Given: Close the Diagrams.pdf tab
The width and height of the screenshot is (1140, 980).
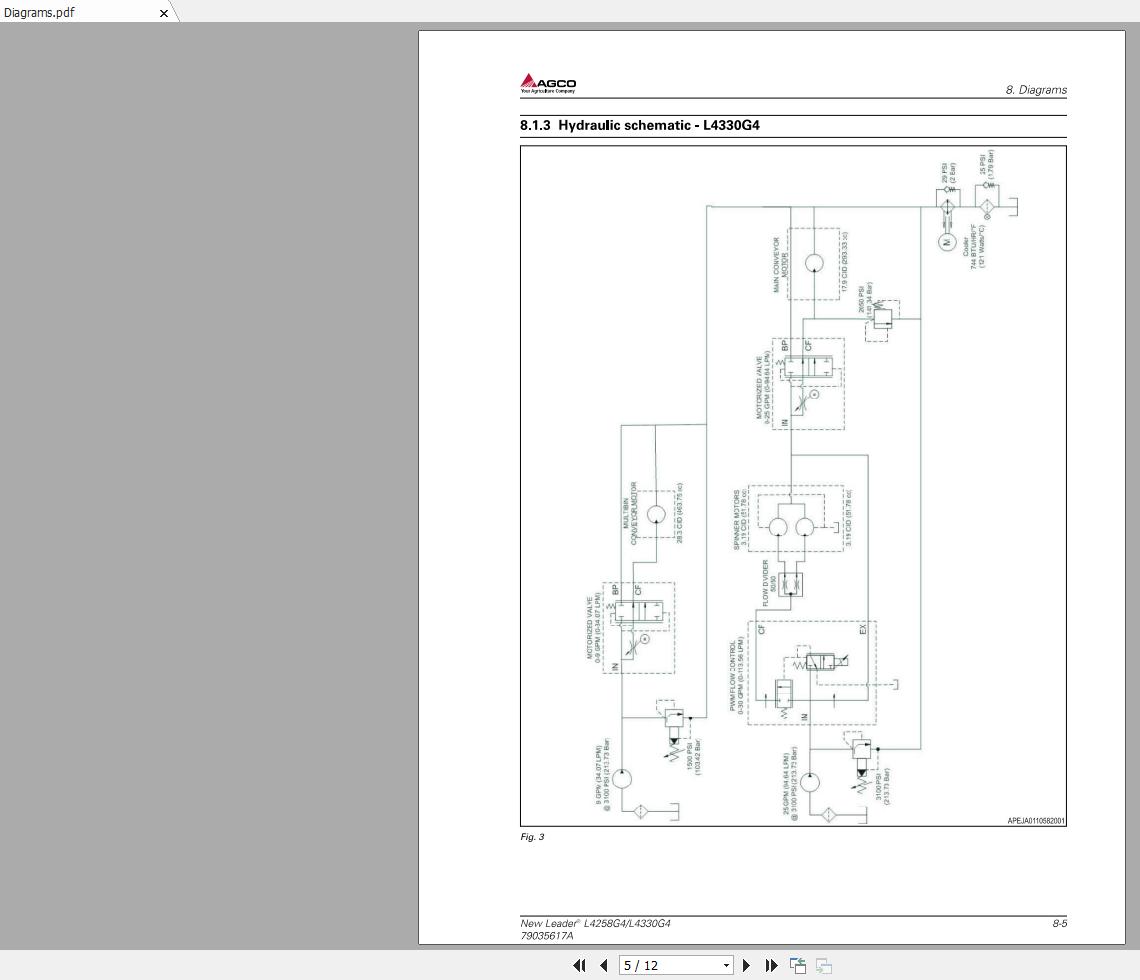Looking at the screenshot, I should pos(164,13).
